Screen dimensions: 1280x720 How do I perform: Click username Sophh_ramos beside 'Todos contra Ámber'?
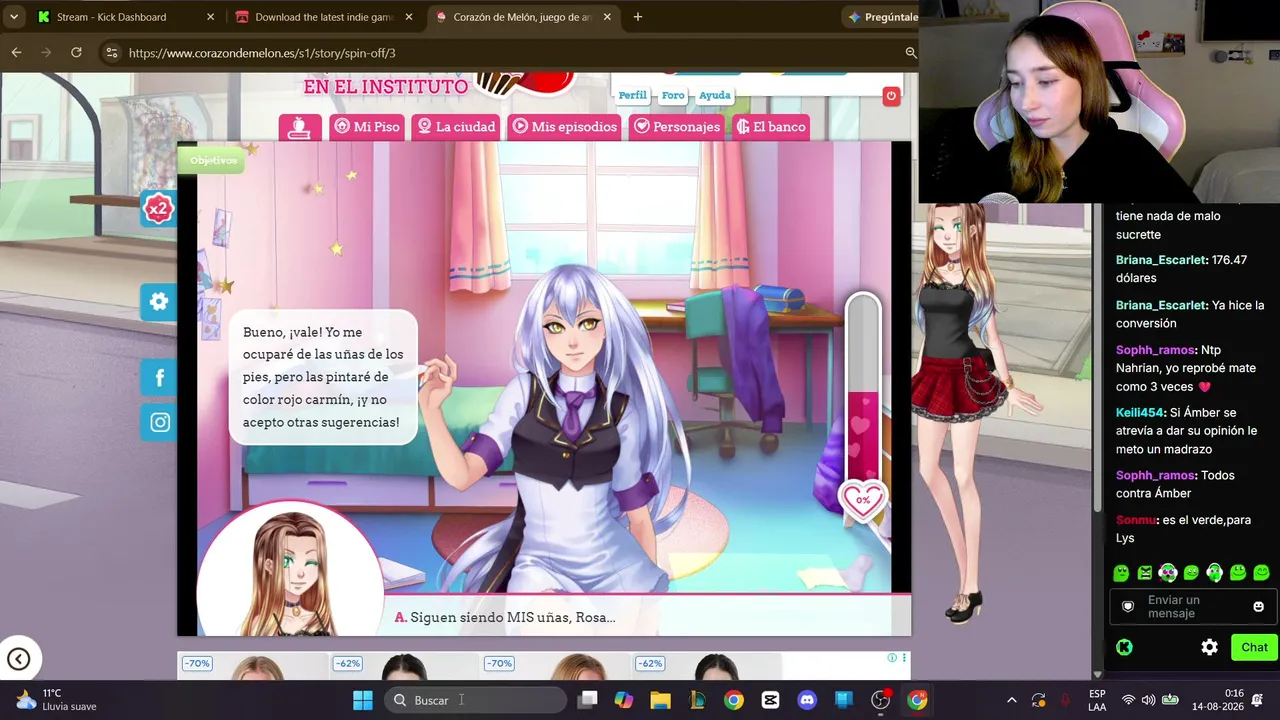coord(1155,475)
